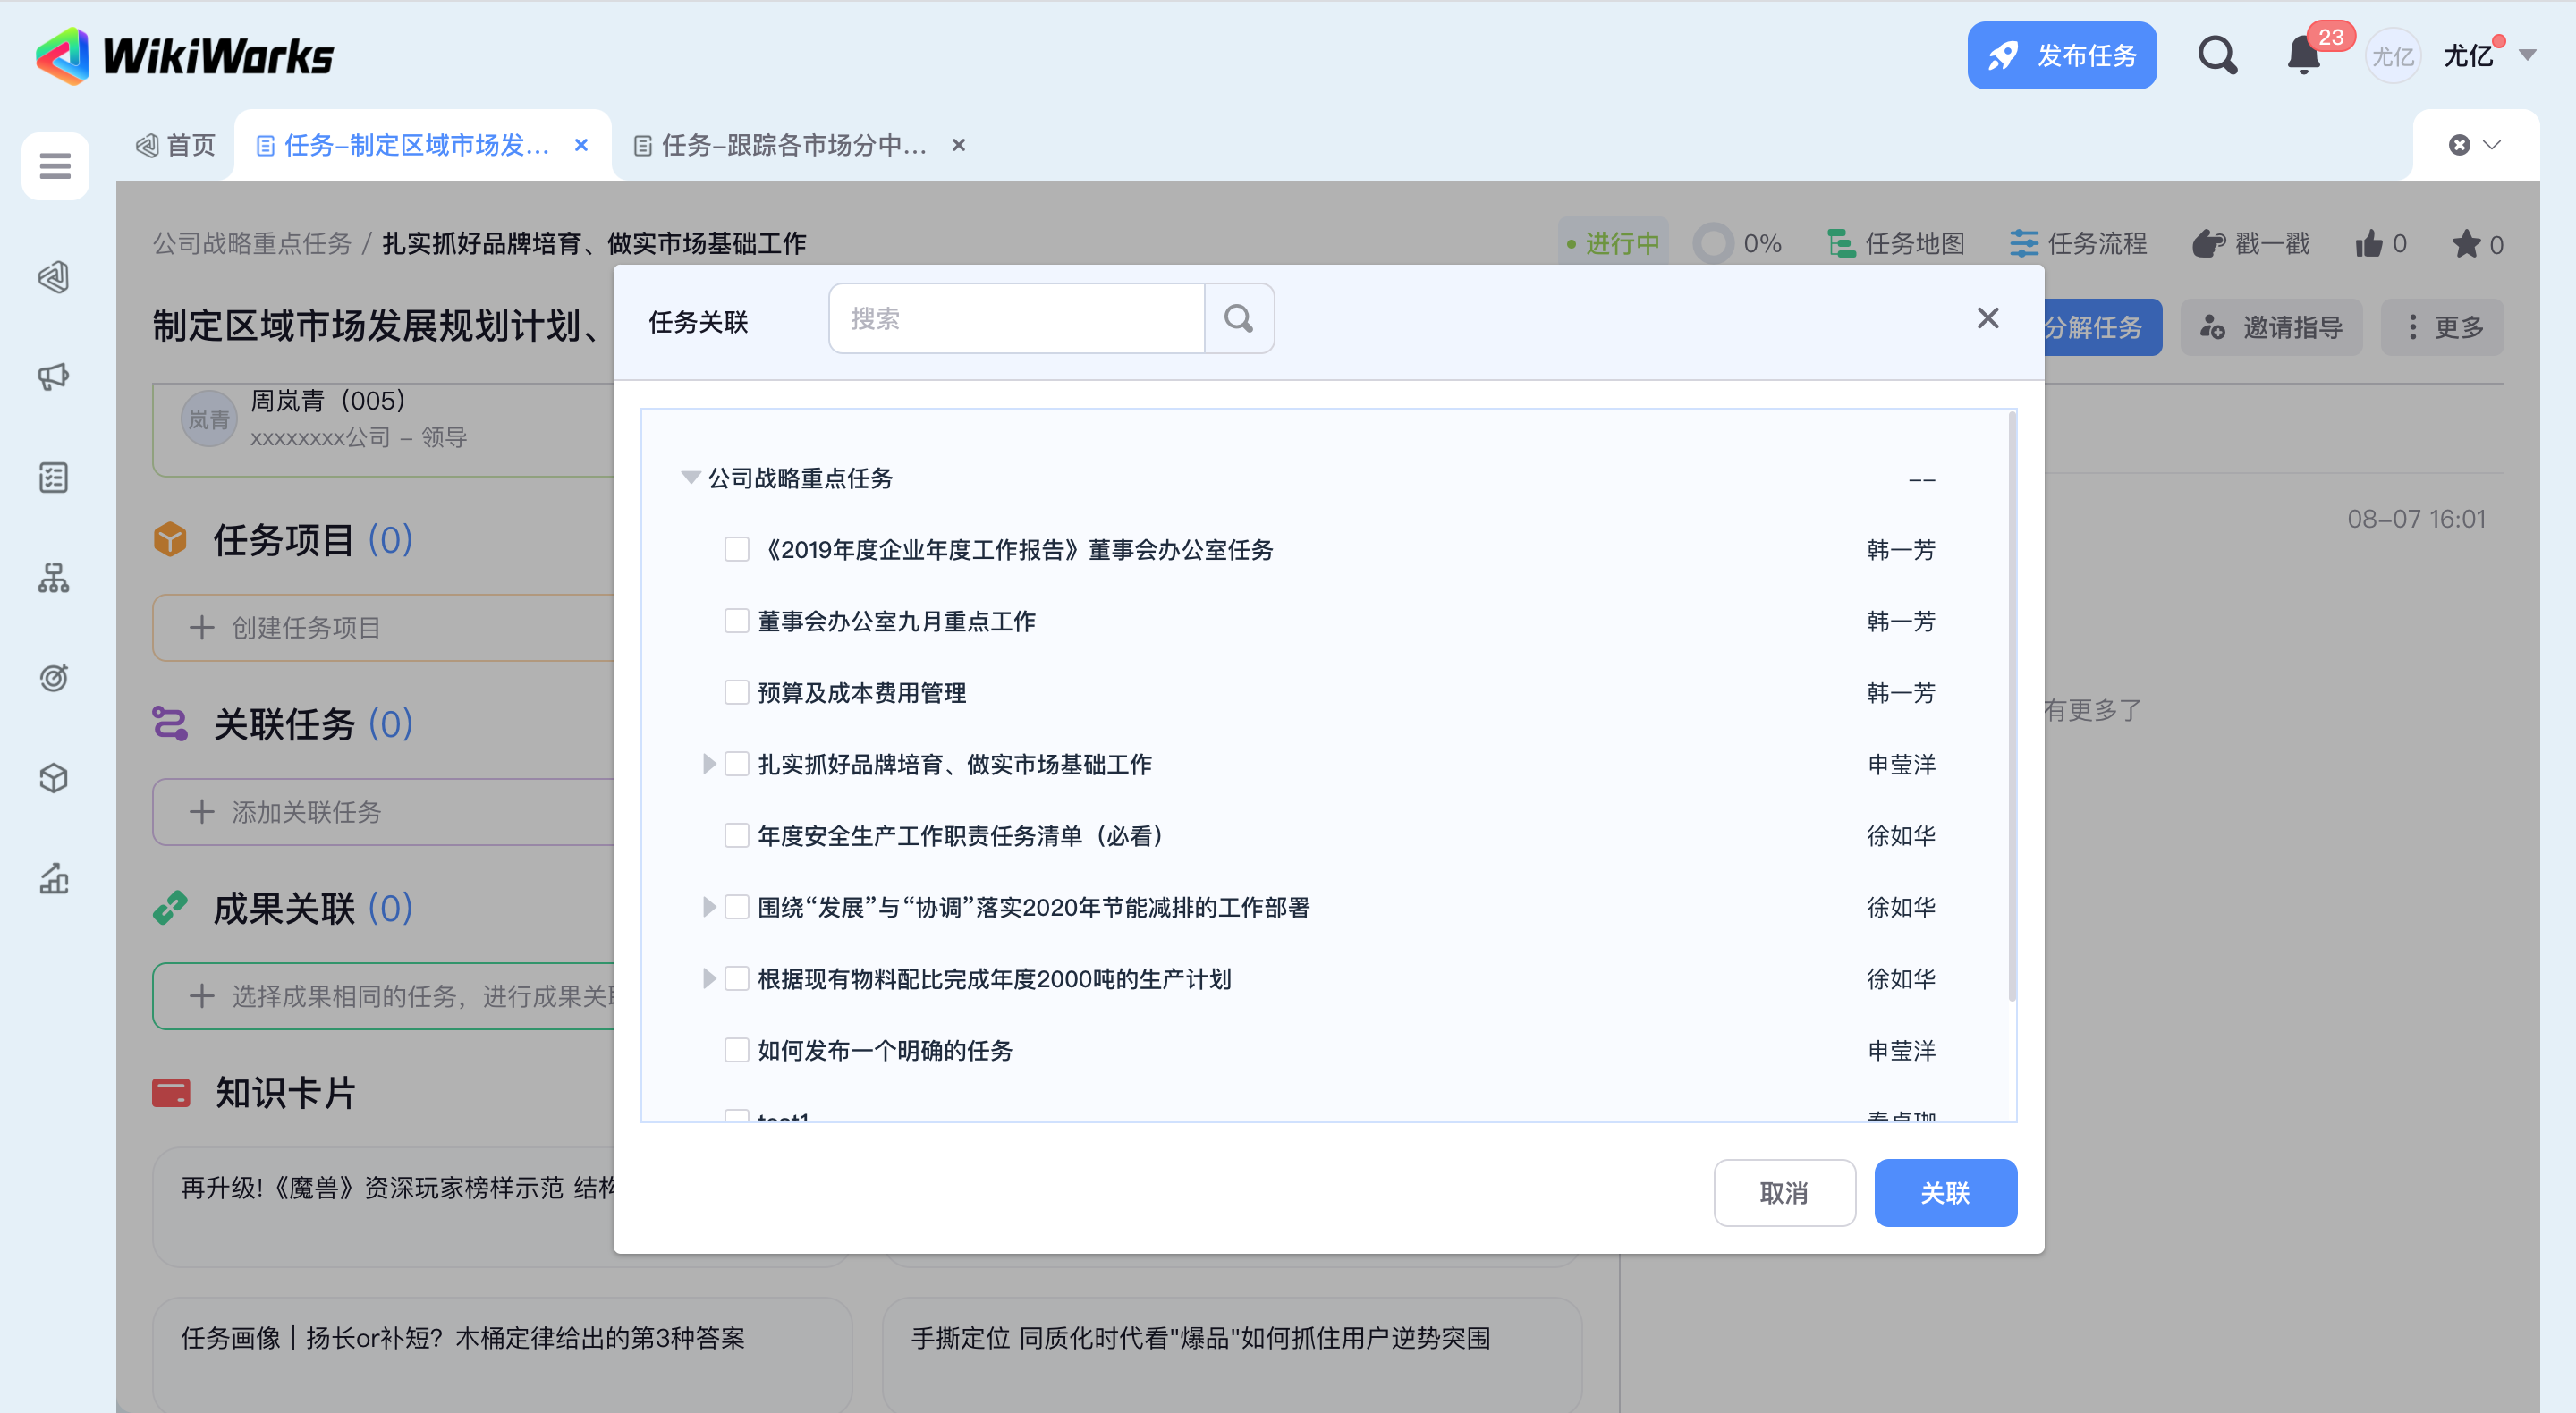Expand 扎实抓好品牌培育 tree node arrow
Screen dimensions: 2576x1413
click(x=709, y=764)
